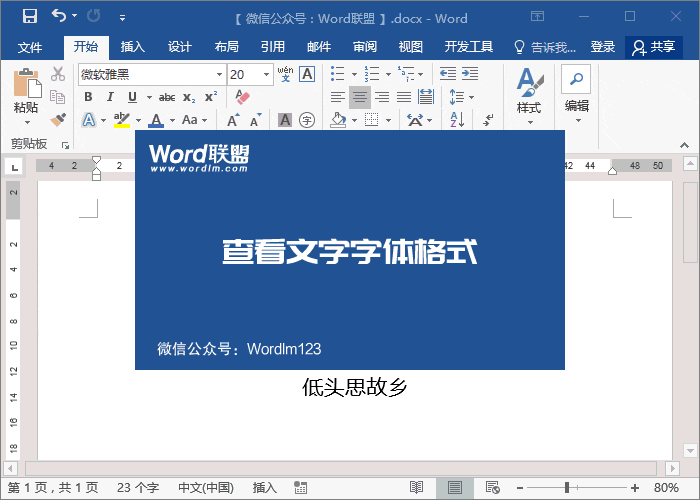Viewport: 700px width, 500px height.
Task: Toggle center alignment
Action: tap(360, 97)
